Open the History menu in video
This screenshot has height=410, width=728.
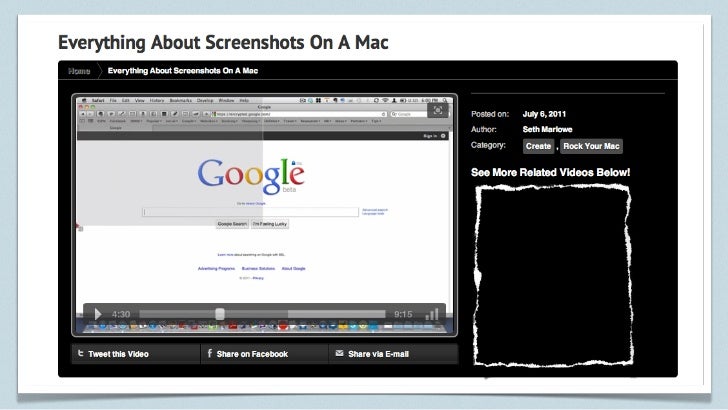pos(157,100)
